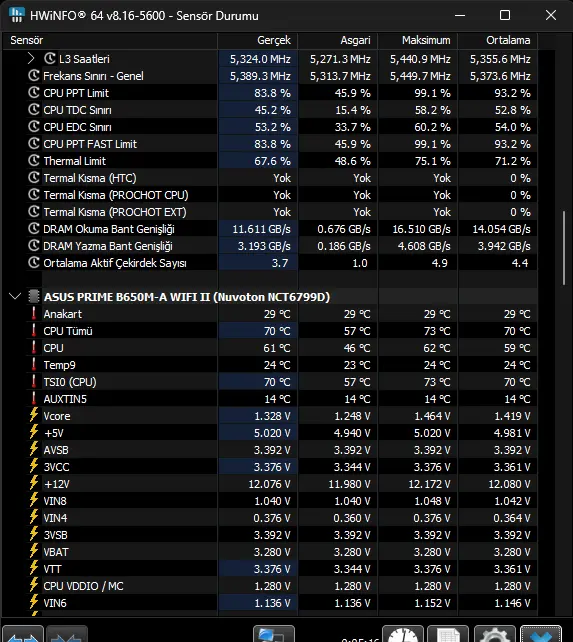Viewport: 573px width, 642px height.
Task: Click the 67.6 % Thermal Limit current value
Action: (272, 161)
